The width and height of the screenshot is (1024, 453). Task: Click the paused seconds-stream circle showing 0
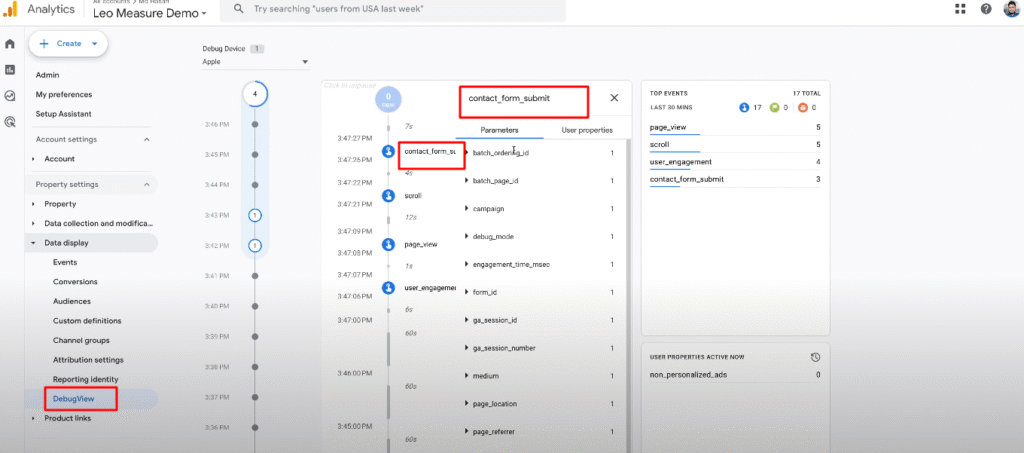[389, 99]
